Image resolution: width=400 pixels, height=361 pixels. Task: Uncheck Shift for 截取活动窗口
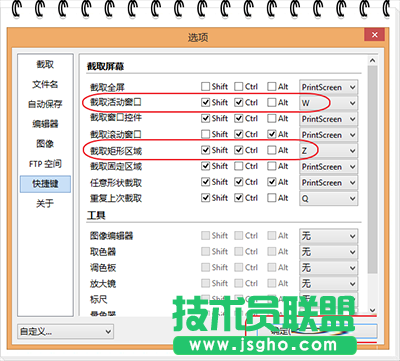tap(206, 102)
